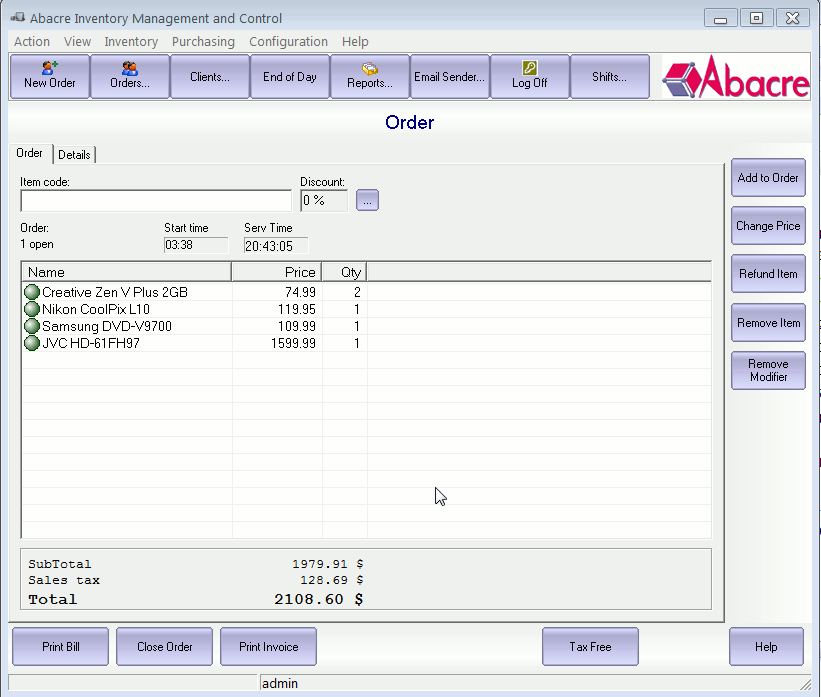The height and width of the screenshot is (697, 821).
Task: Click the price 119.95
Action: [x=297, y=309]
